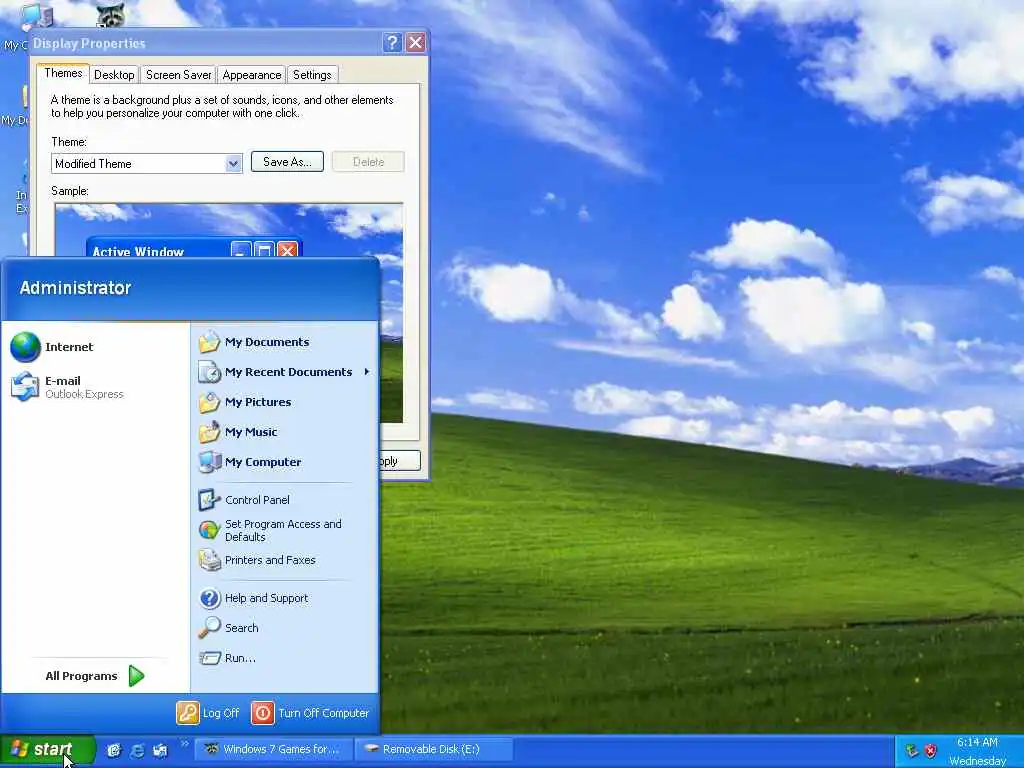The image size is (1024, 768).
Task: Open Search from Start menu
Action: (x=285, y=628)
